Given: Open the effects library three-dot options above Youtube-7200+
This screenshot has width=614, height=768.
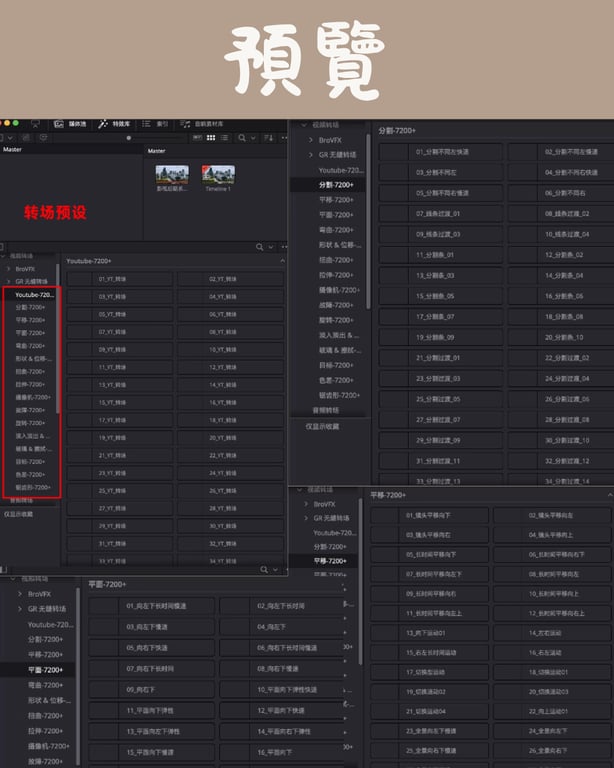Looking at the screenshot, I should [284, 247].
